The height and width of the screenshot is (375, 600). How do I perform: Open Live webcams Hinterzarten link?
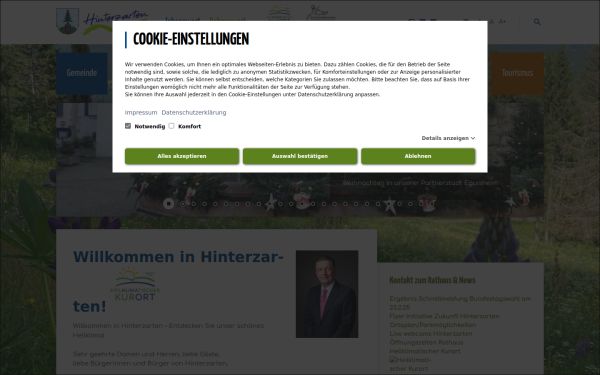point(431,334)
